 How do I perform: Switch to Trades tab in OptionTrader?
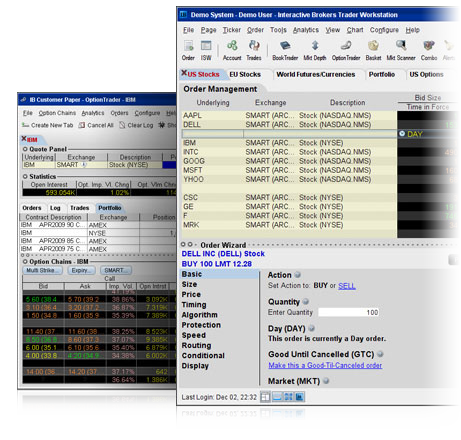pos(79,208)
